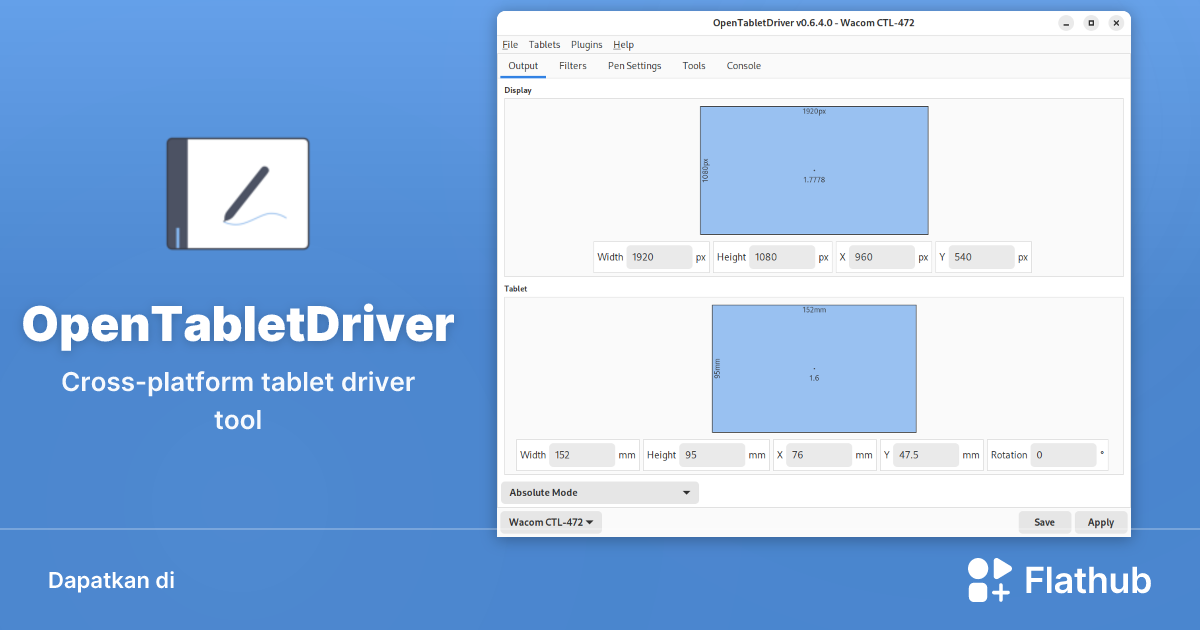
Task: Click the display Y offset field
Action: (x=980, y=257)
